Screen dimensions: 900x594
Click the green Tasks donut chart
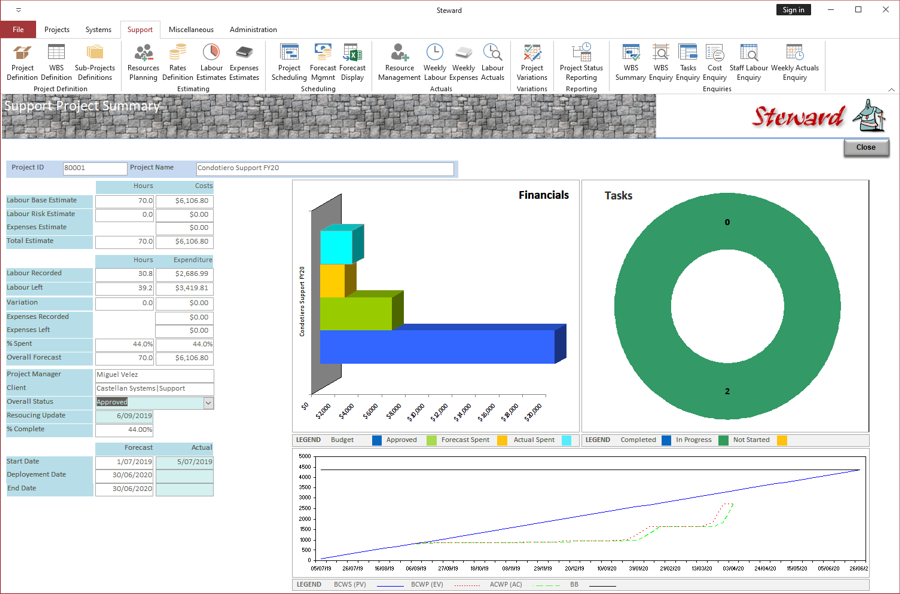(x=727, y=306)
